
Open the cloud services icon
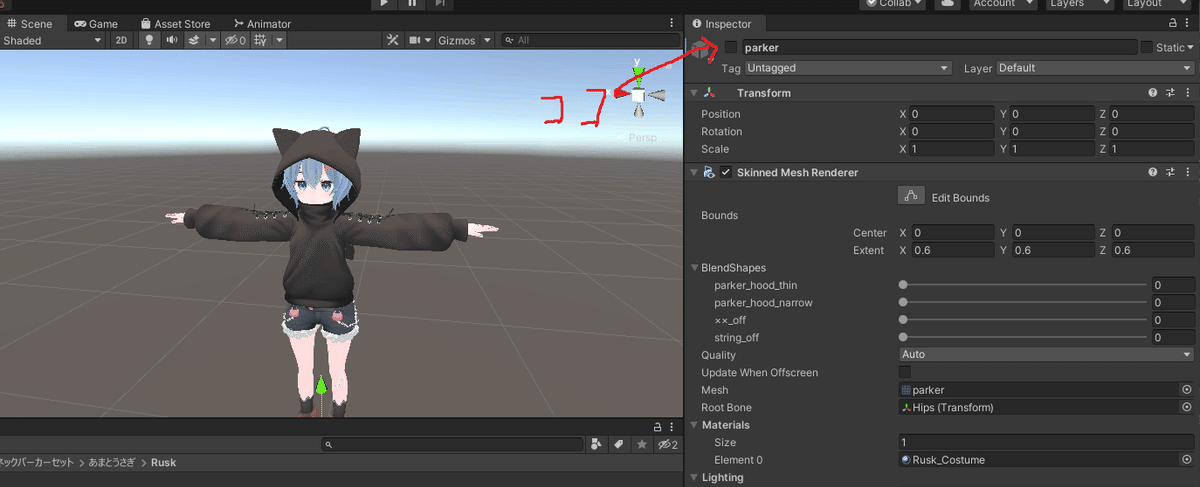click(945, 4)
